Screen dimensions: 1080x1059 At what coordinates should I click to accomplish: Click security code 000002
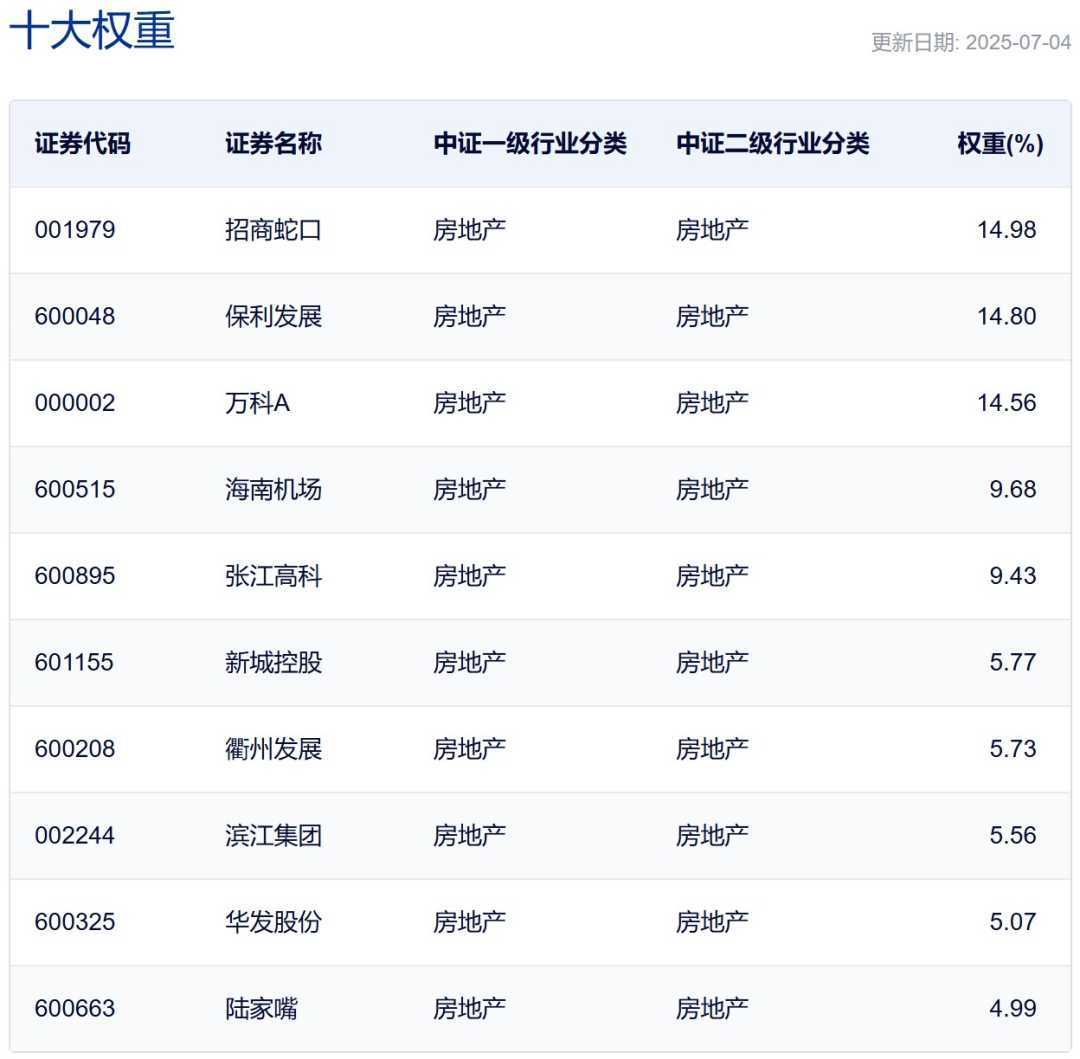[x=75, y=403]
